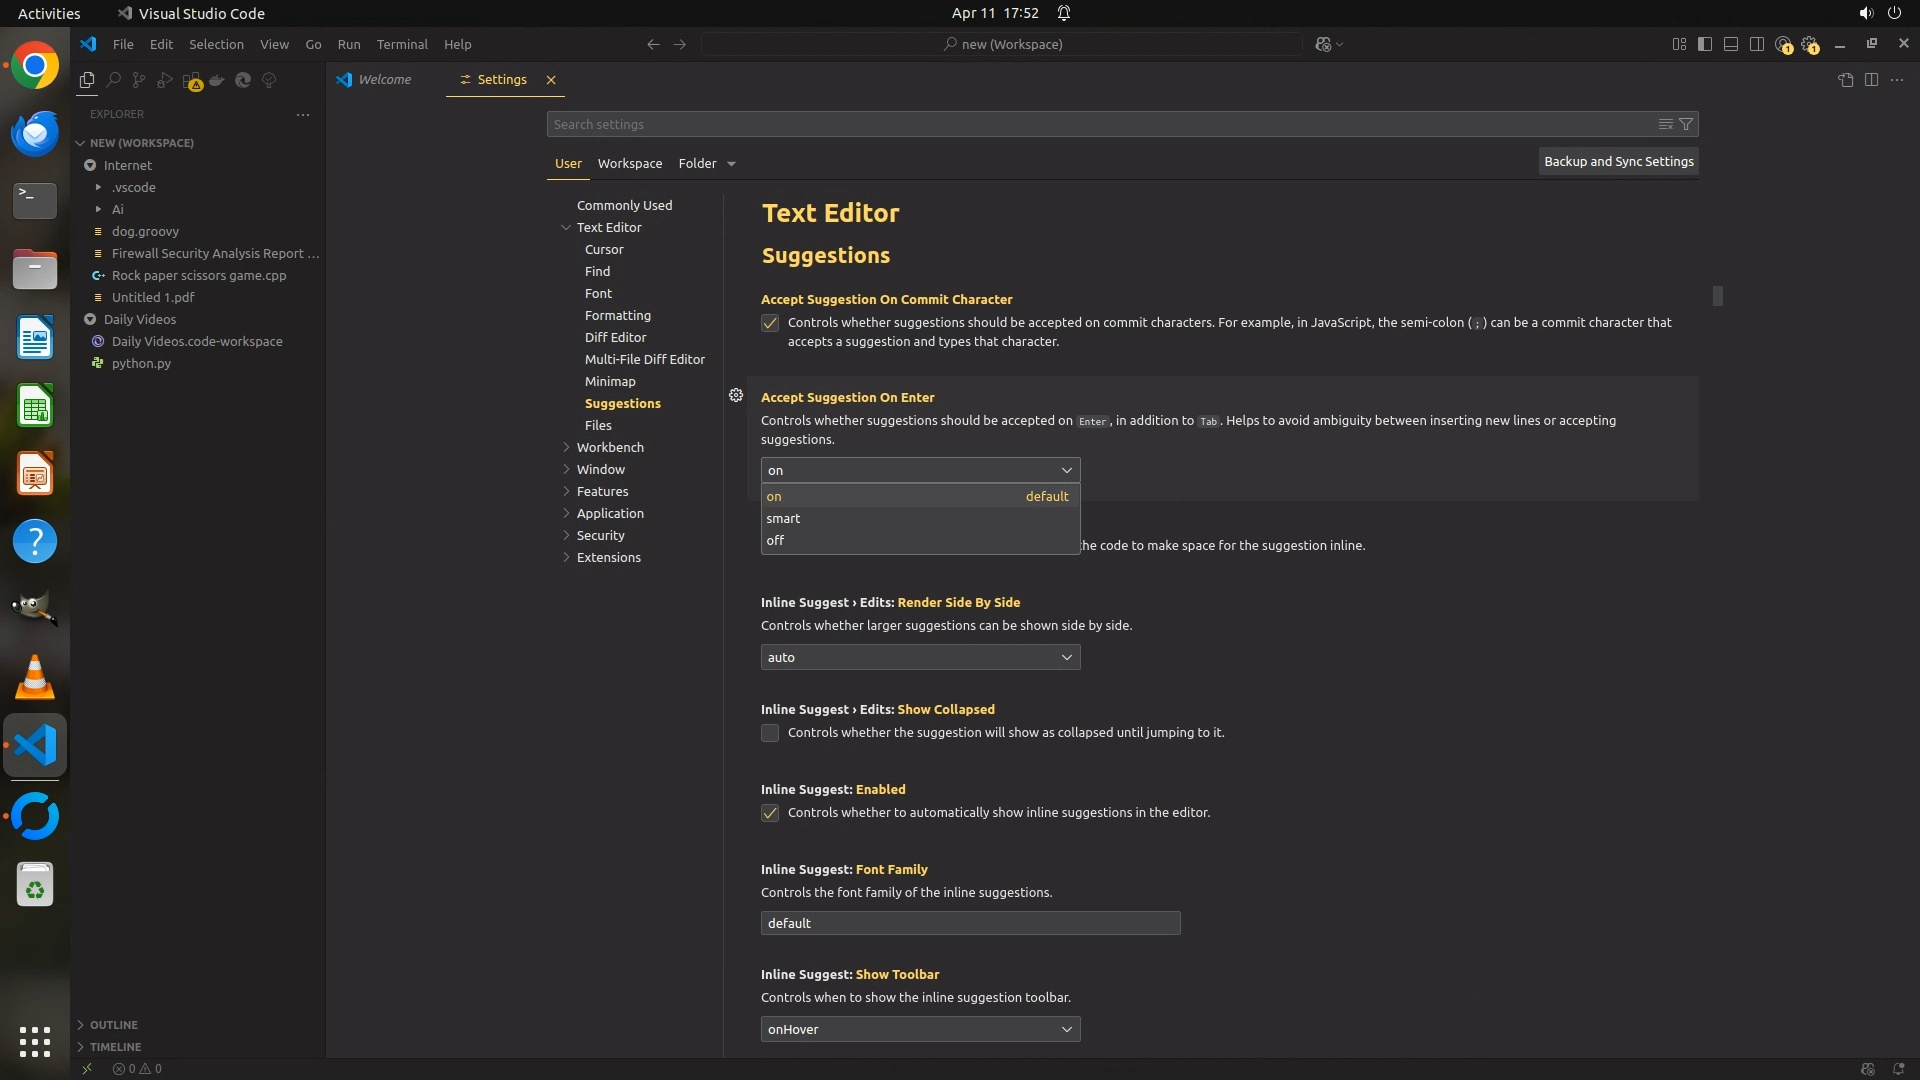This screenshot has width=1920, height=1080.
Task: Click Open Settings (JSON) file icon
Action: pyautogui.click(x=1845, y=80)
